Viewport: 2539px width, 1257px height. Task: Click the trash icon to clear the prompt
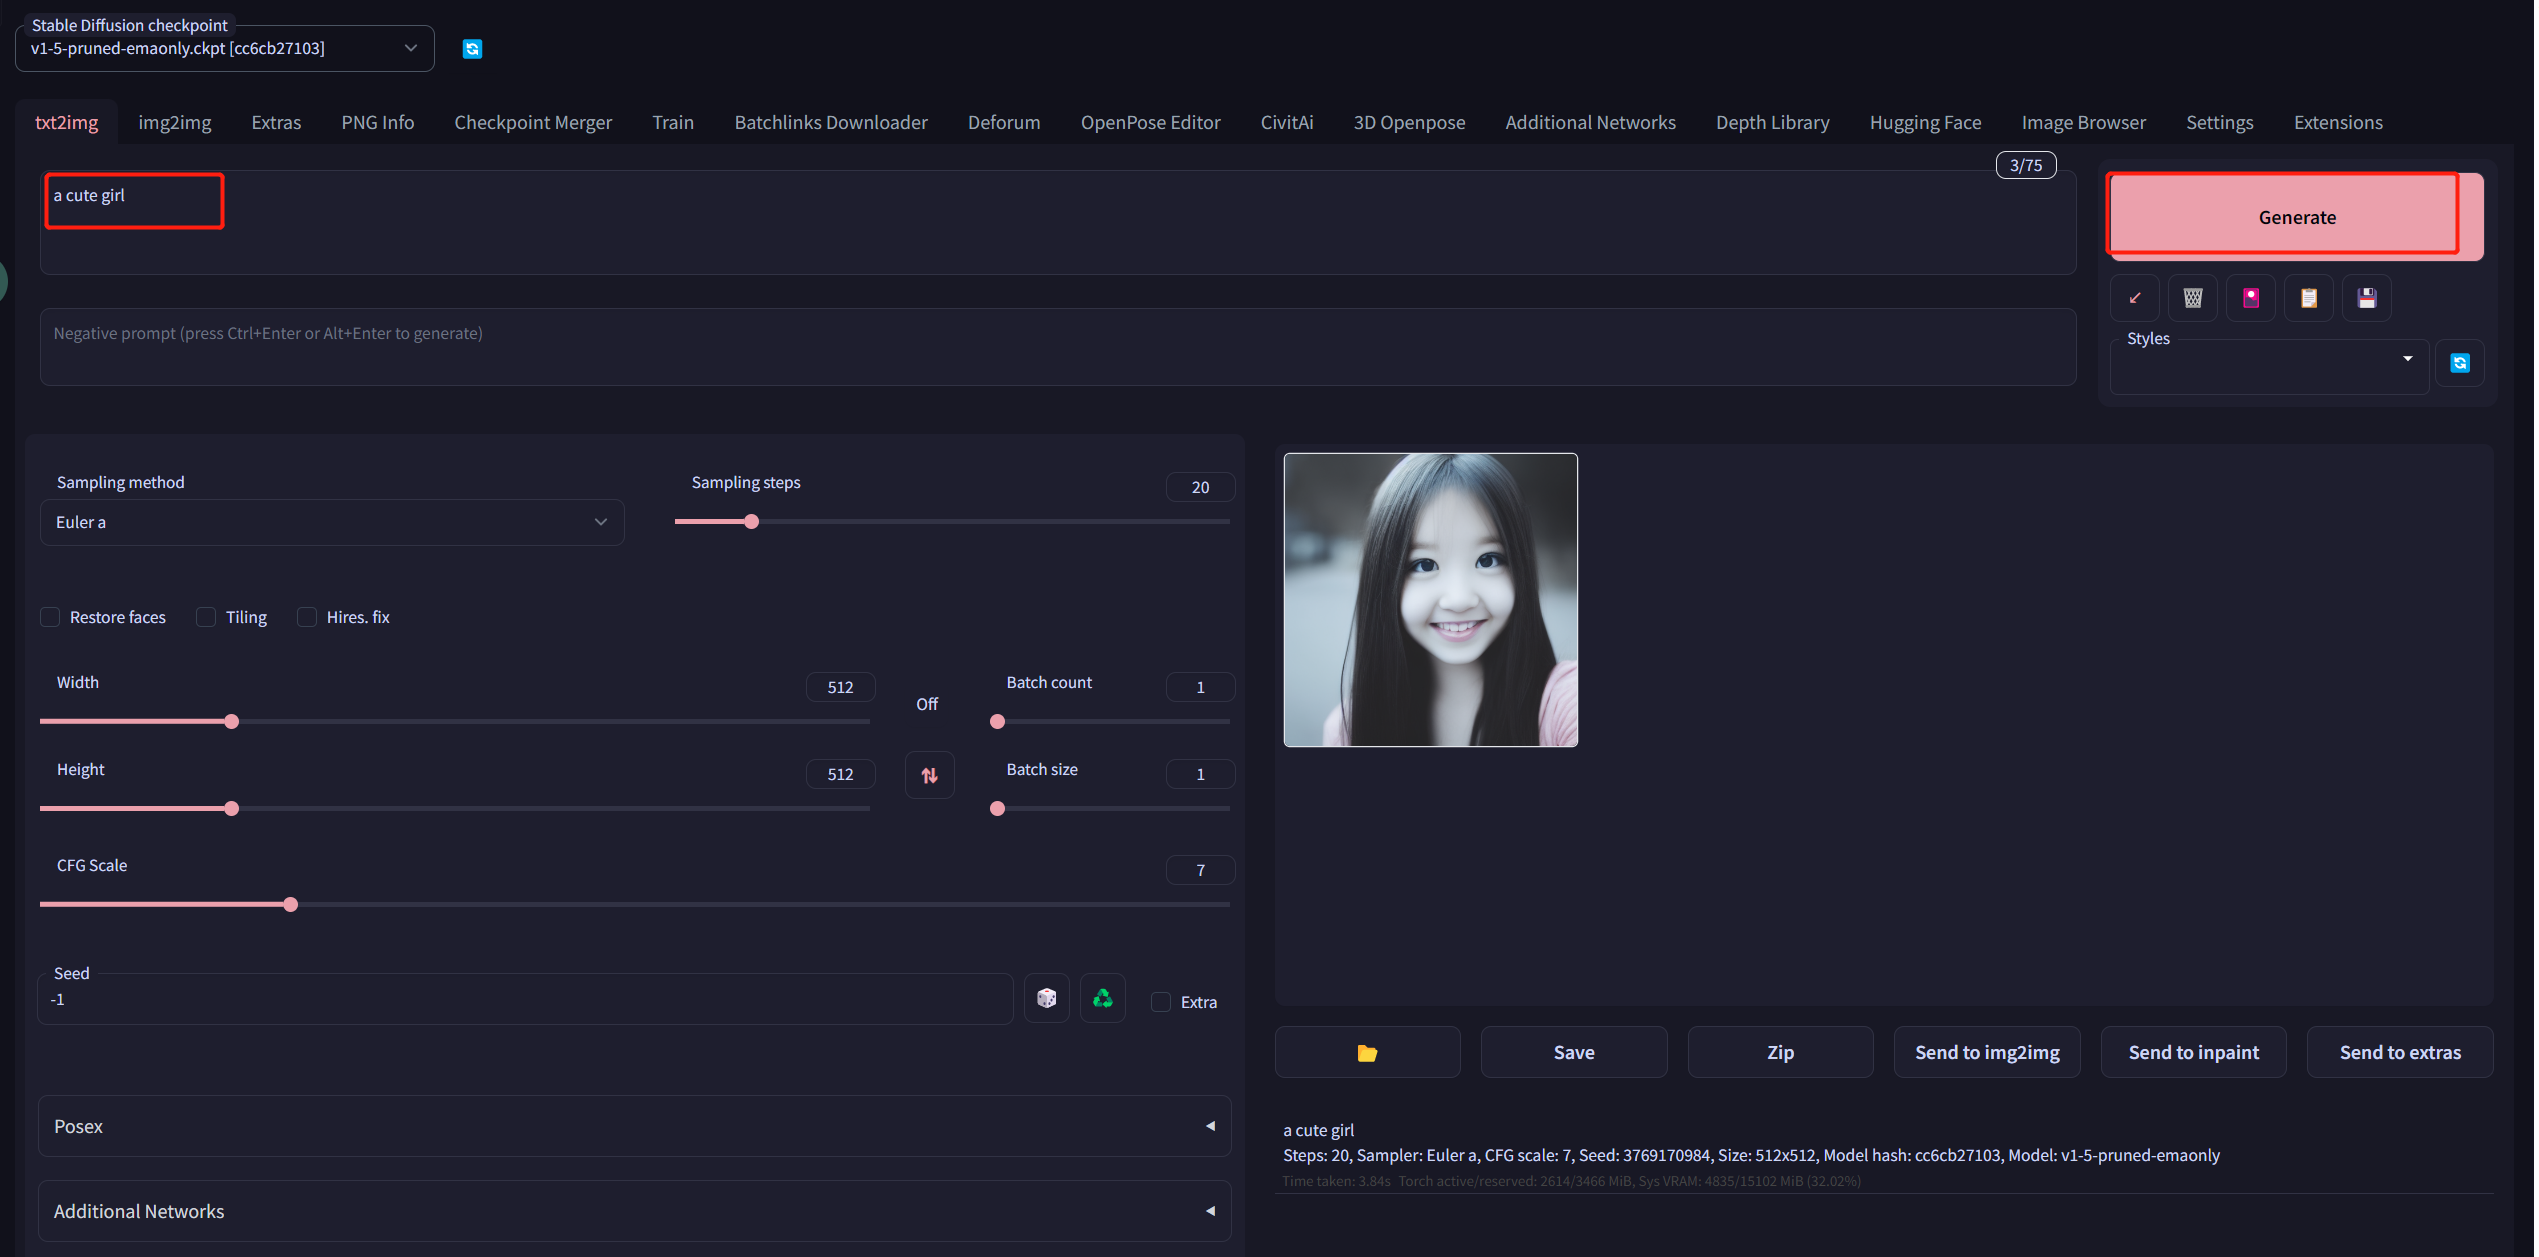(x=2193, y=298)
